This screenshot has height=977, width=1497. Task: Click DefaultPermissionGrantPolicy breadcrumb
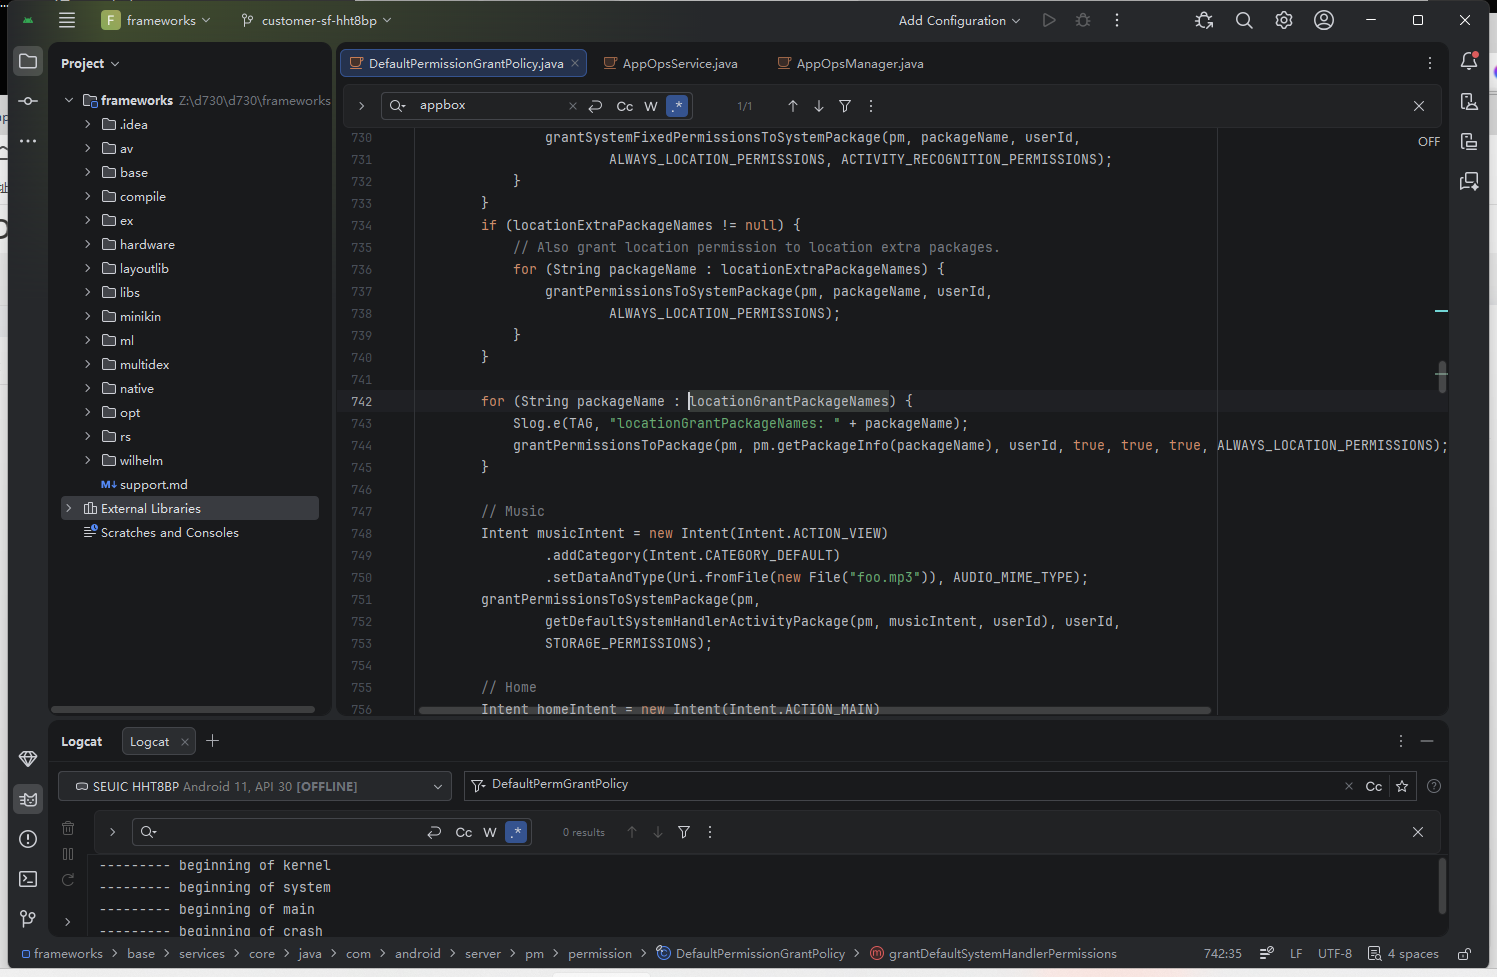tap(751, 954)
